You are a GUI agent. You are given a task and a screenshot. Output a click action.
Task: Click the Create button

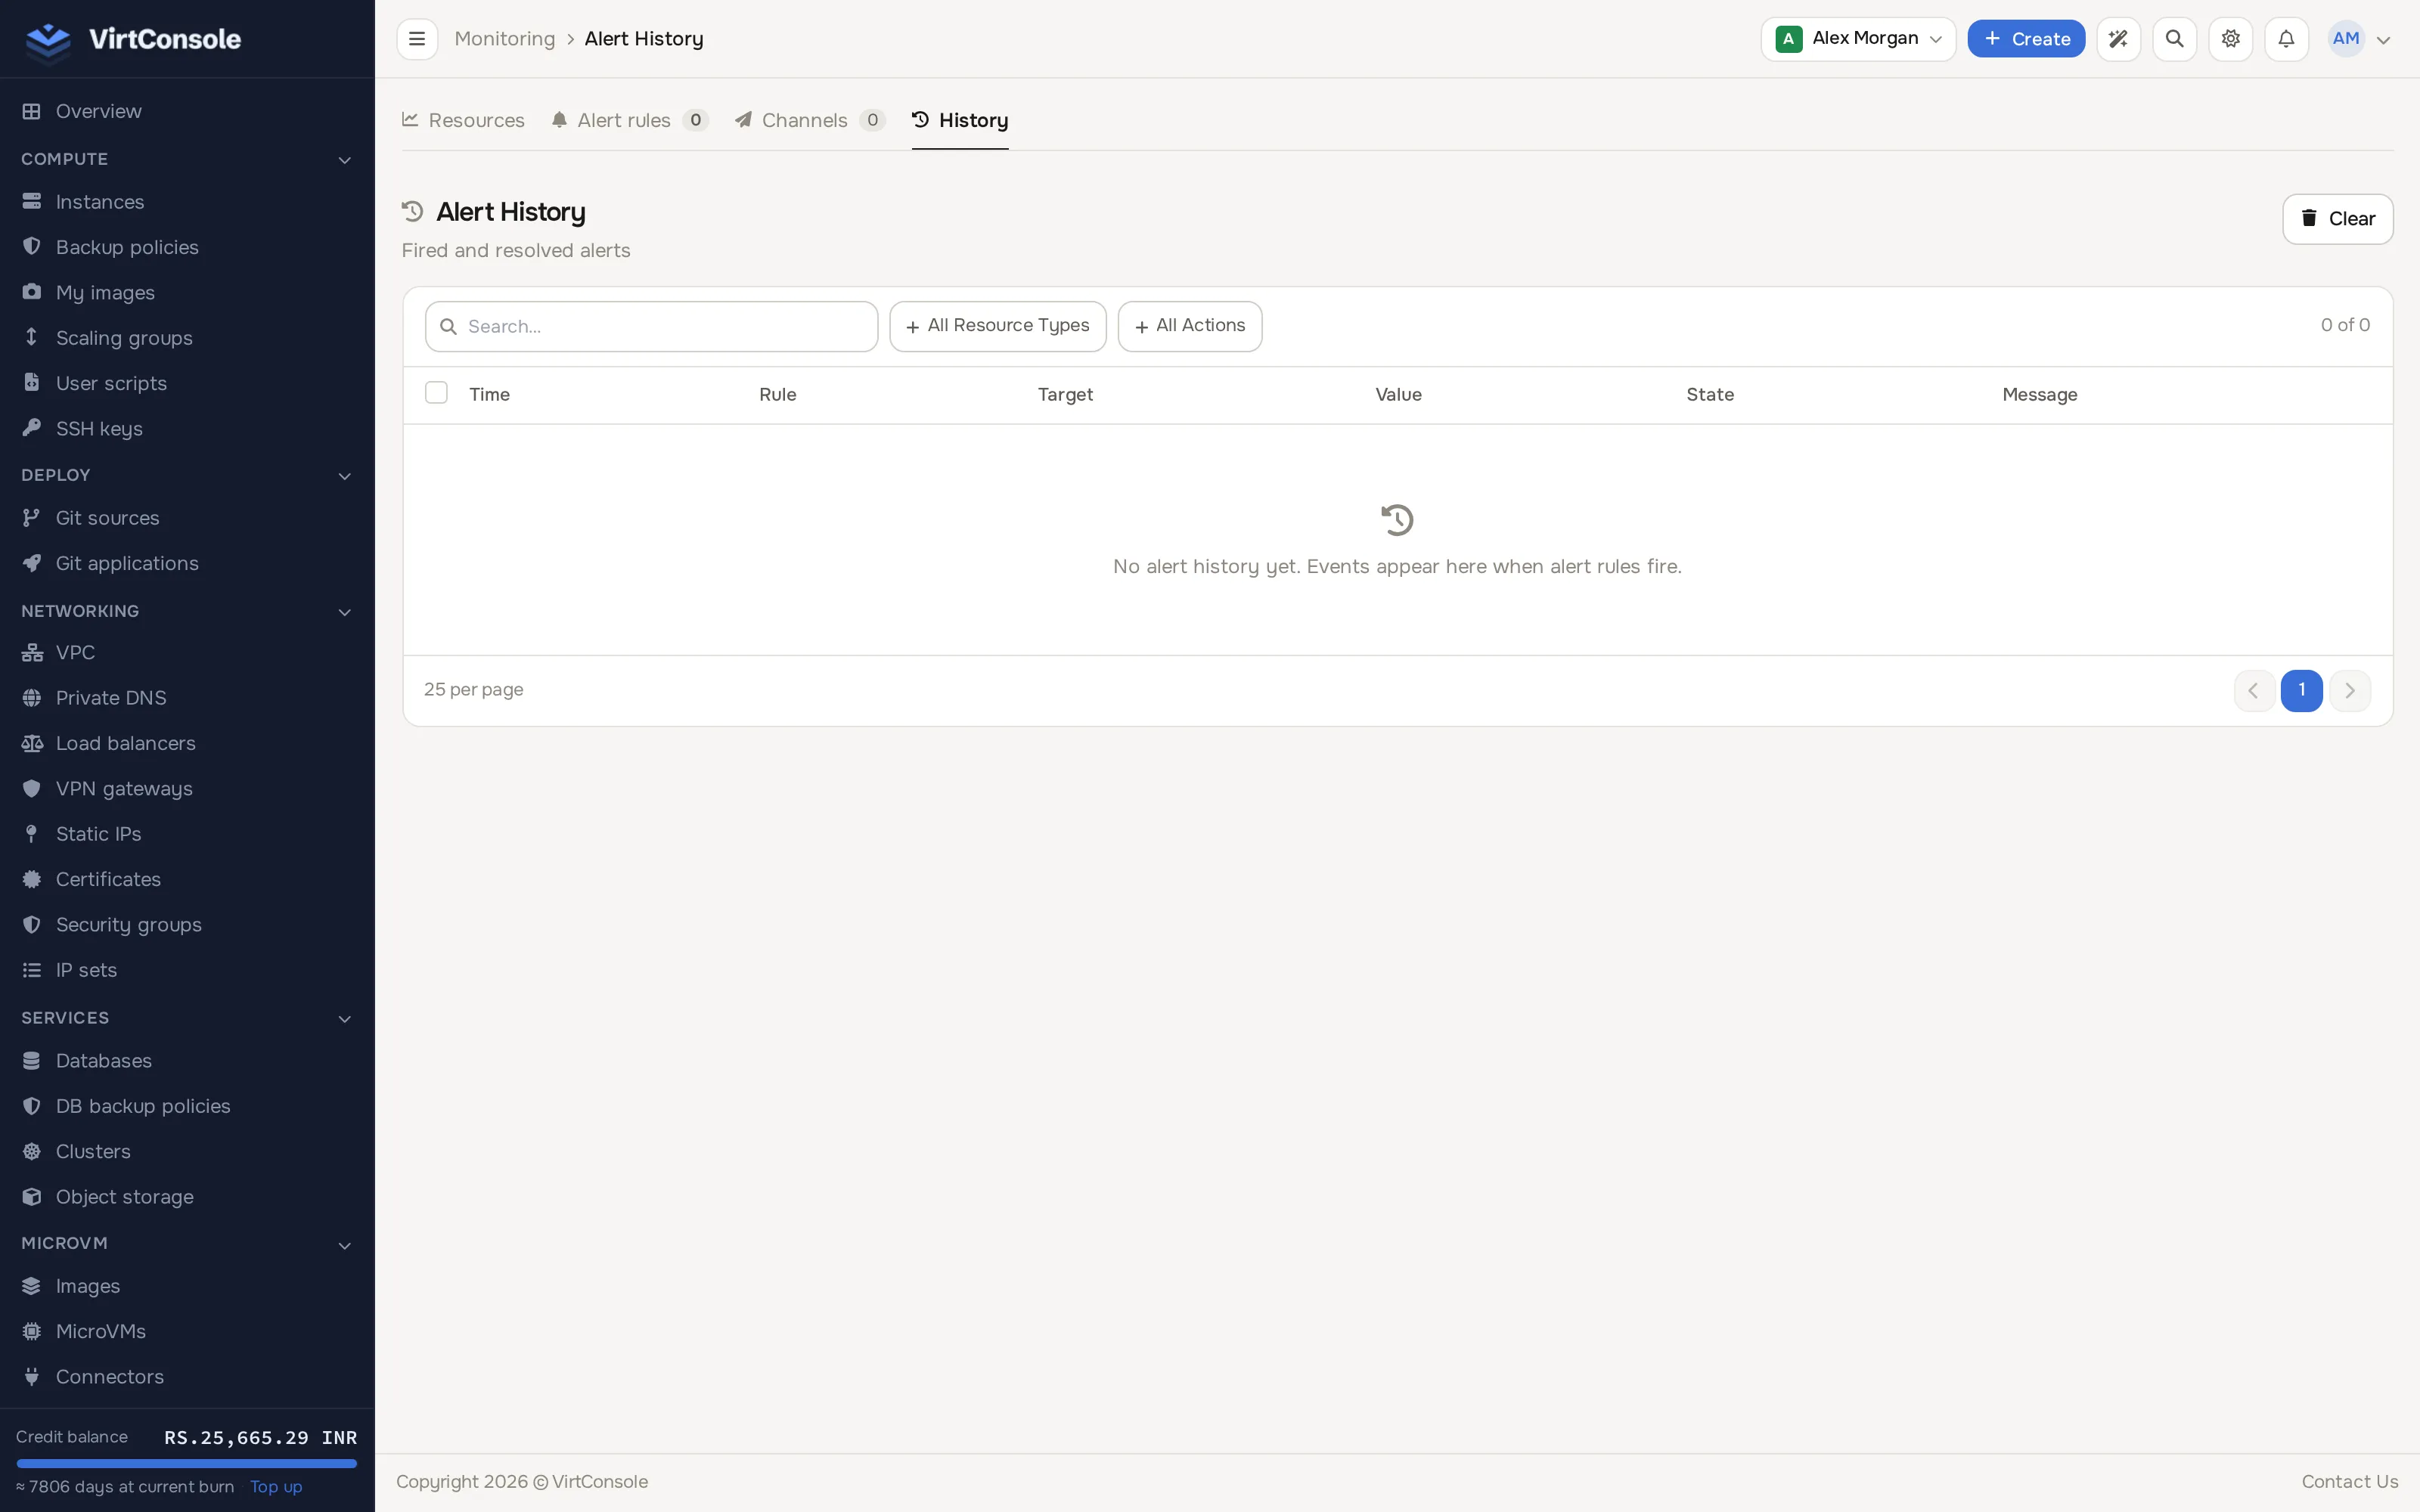(2026, 39)
